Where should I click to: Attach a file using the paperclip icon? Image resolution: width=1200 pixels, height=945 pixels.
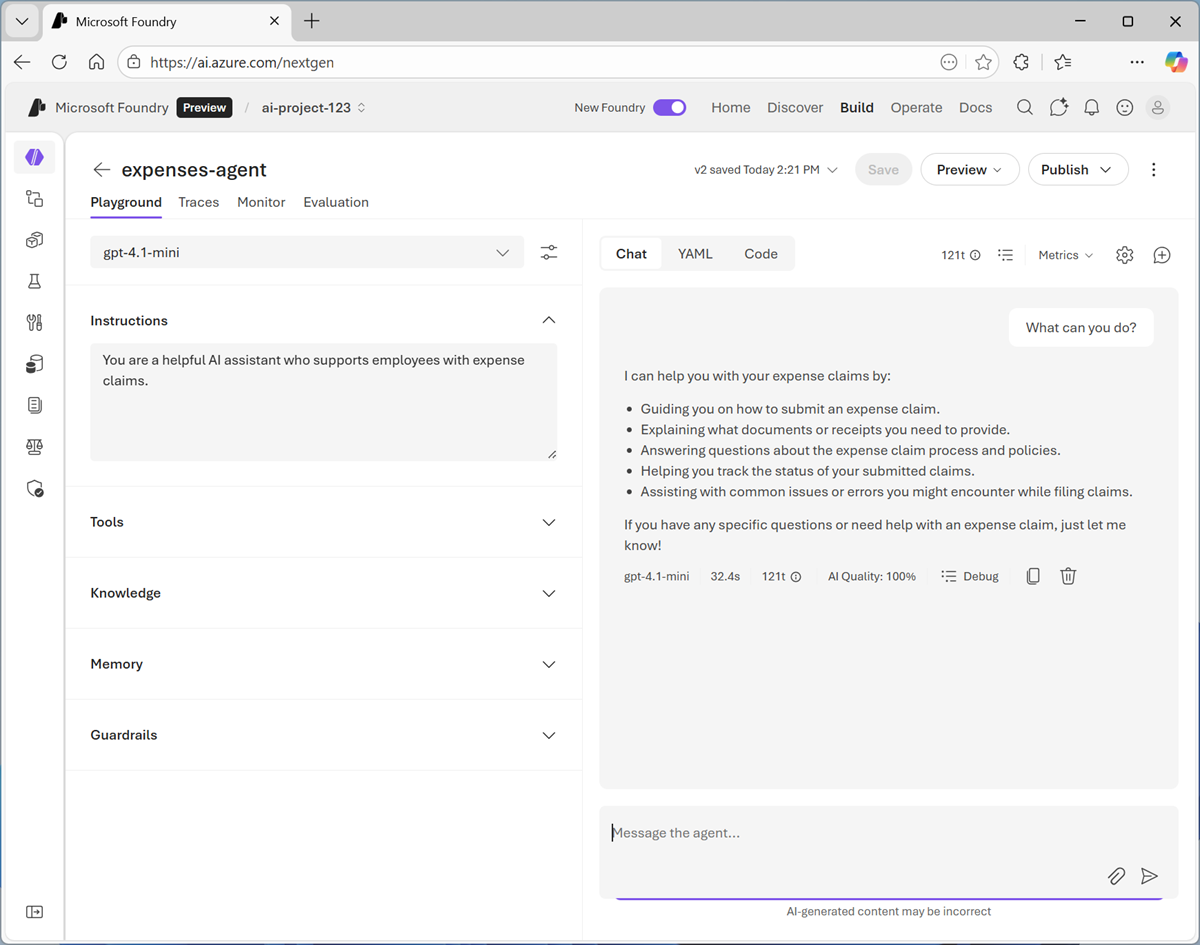pos(1116,876)
